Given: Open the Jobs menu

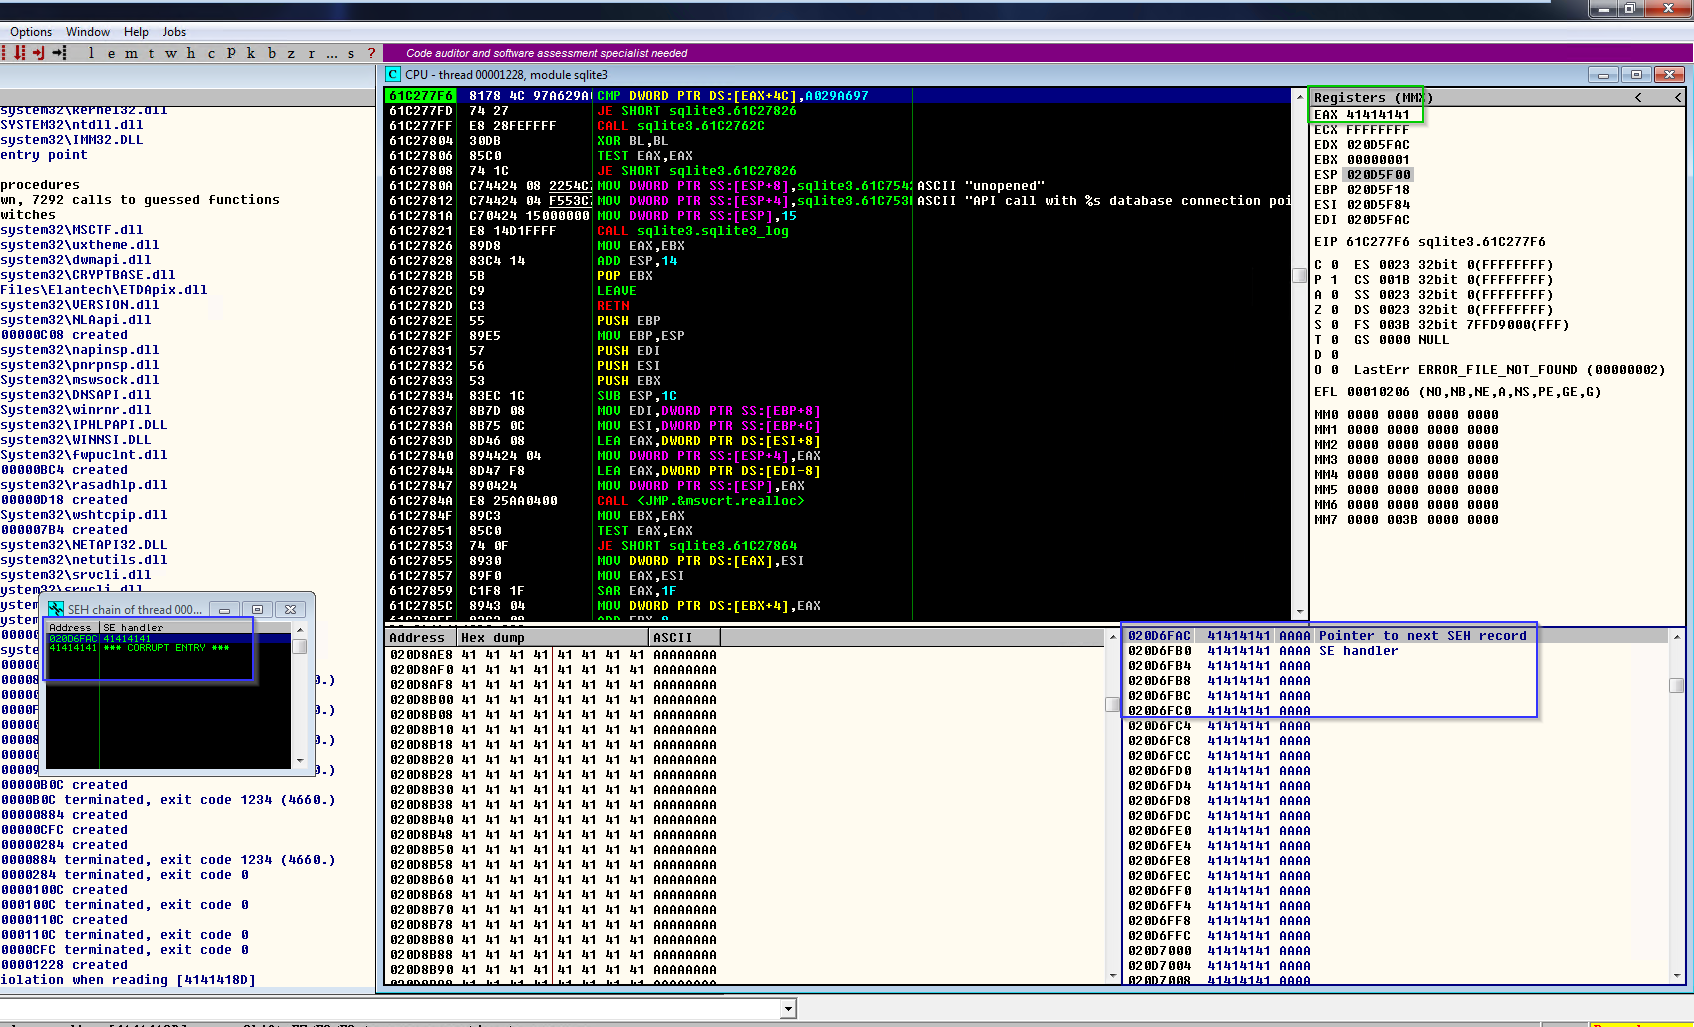Looking at the screenshot, I should pos(174,32).
